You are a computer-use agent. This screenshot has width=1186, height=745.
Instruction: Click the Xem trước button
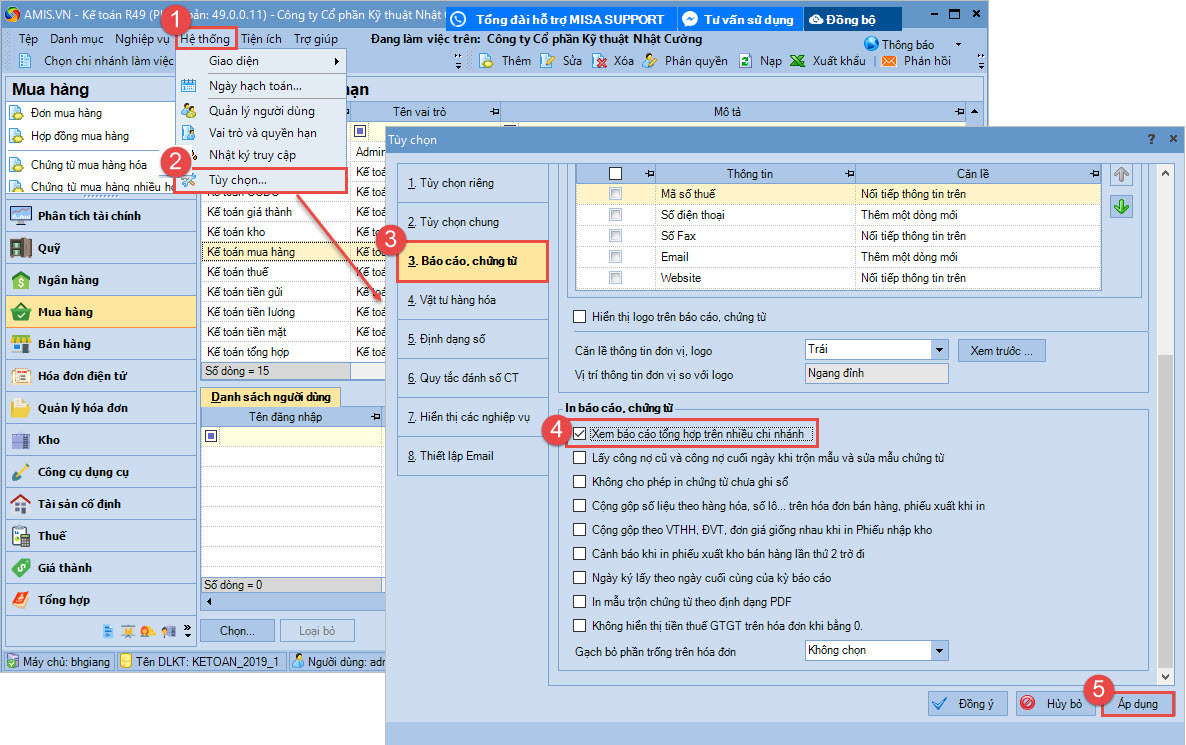pyautogui.click(x=1002, y=350)
